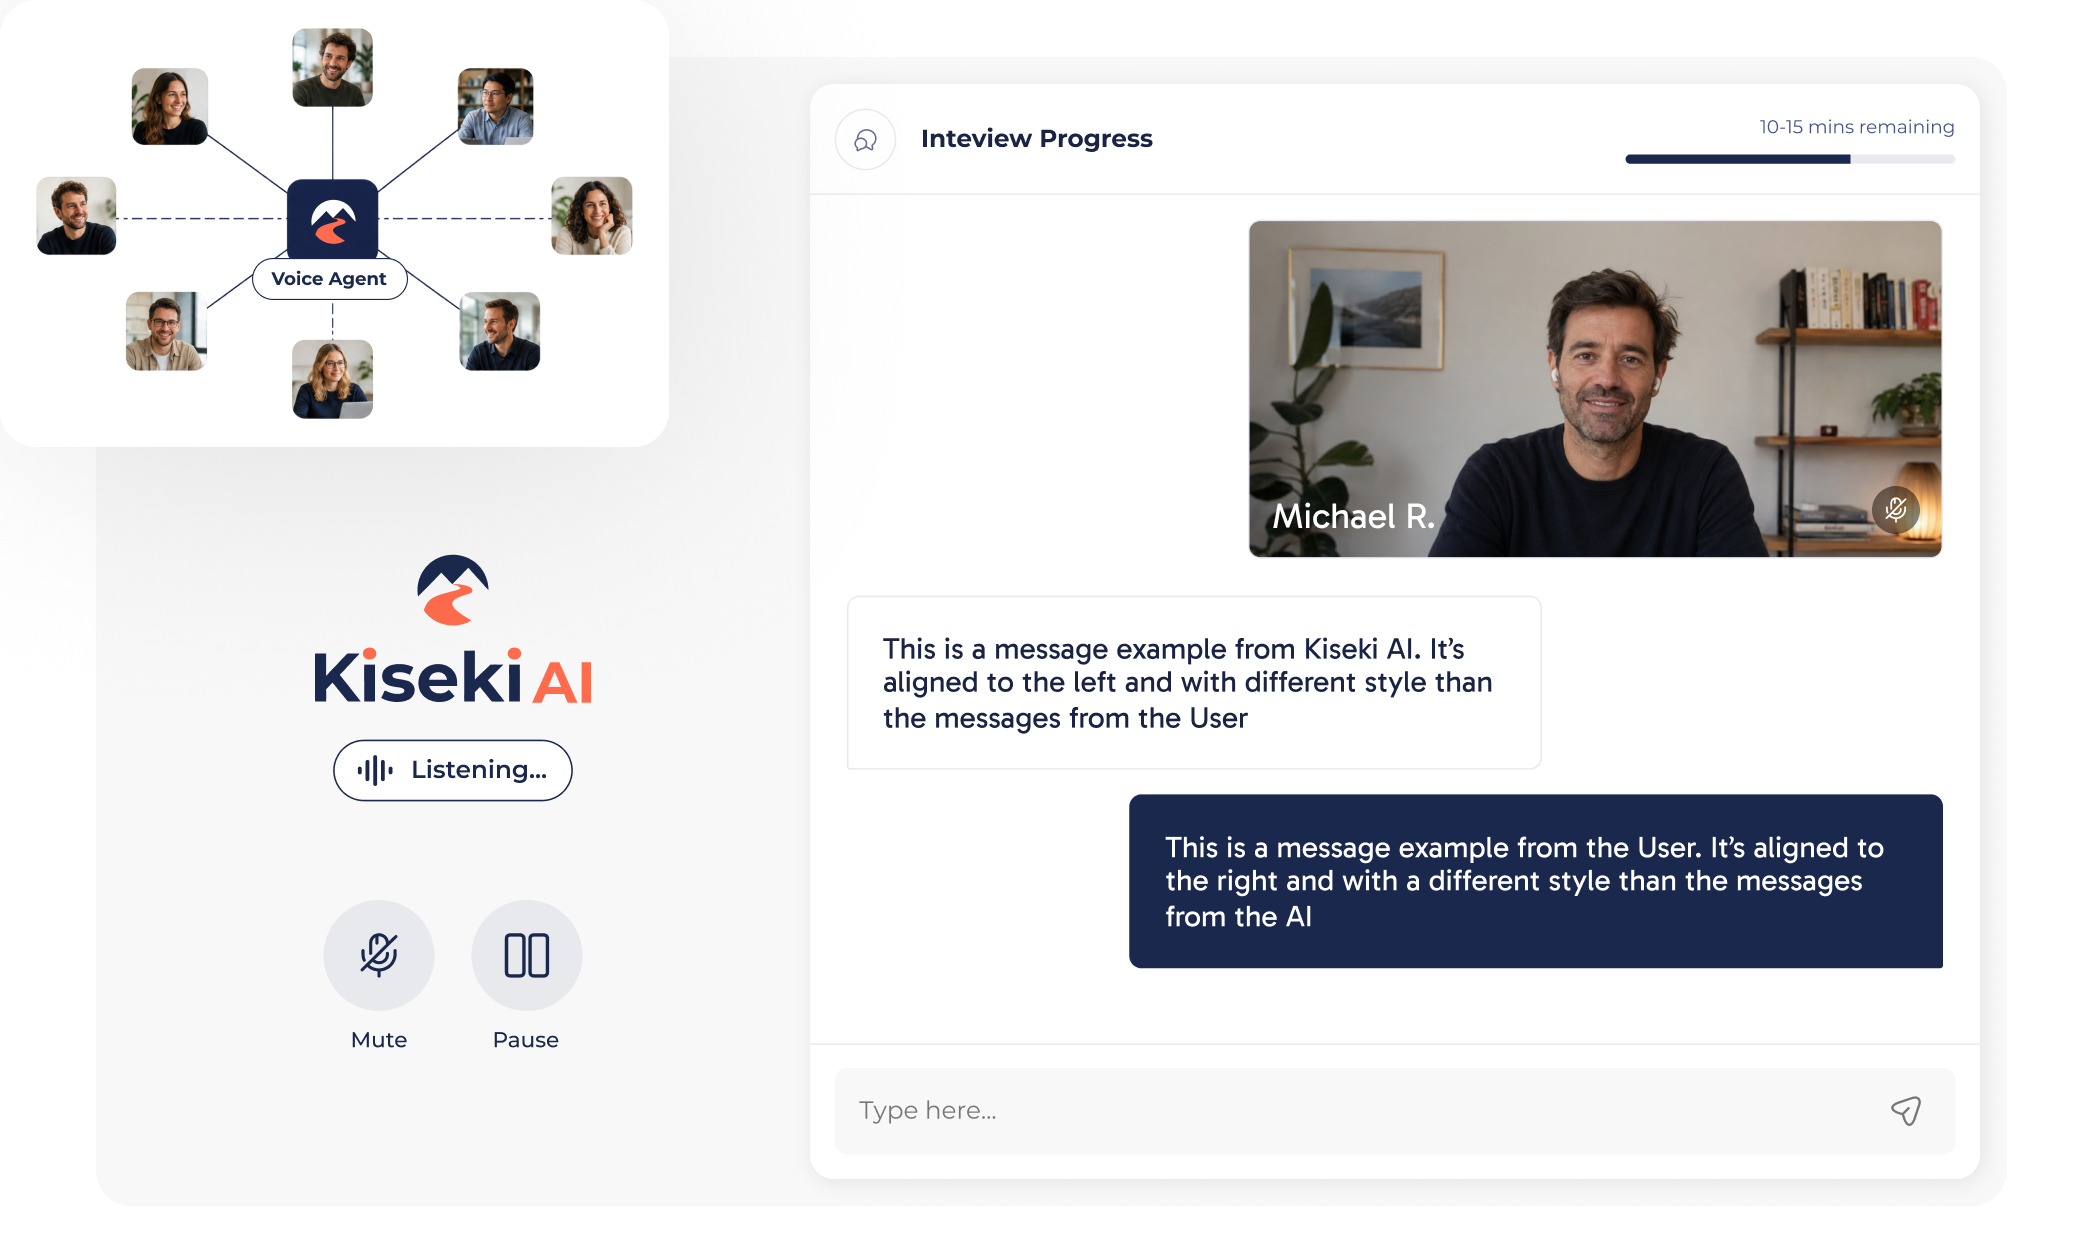Click the Kiseki logo tile above Voice Agent
Image resolution: width=2100 pixels, height=1260 pixels.
(x=333, y=220)
